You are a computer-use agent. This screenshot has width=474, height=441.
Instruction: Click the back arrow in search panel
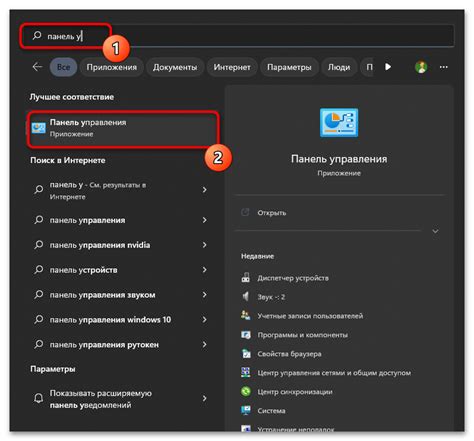click(37, 67)
